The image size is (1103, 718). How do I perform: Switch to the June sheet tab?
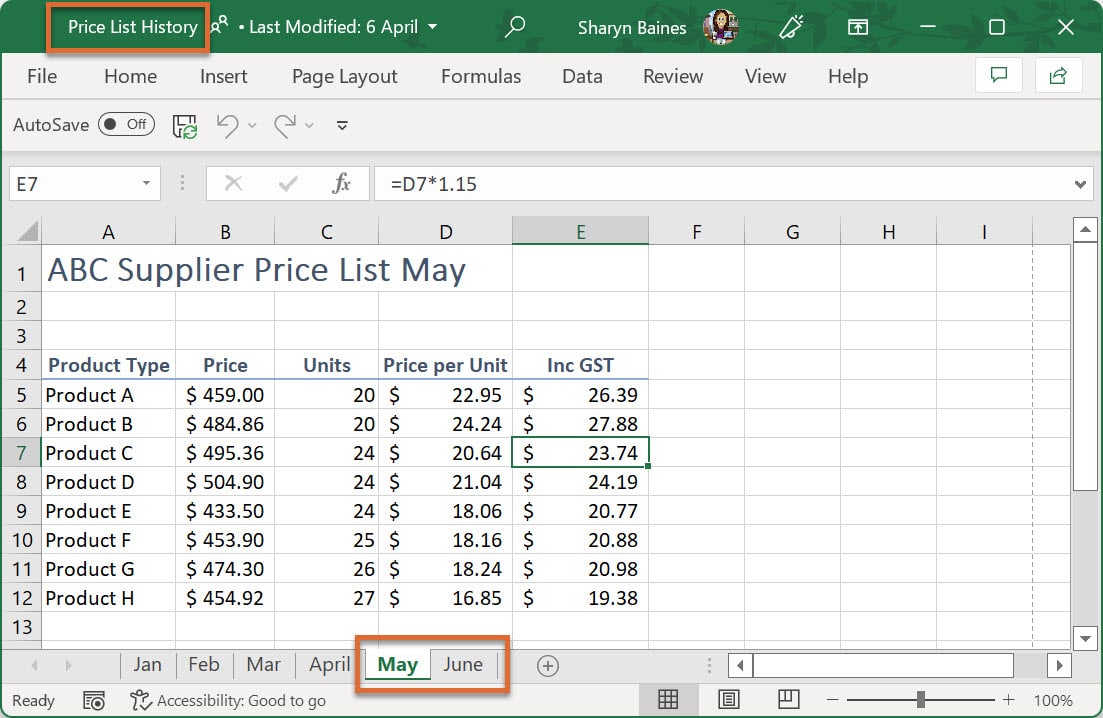pos(462,665)
